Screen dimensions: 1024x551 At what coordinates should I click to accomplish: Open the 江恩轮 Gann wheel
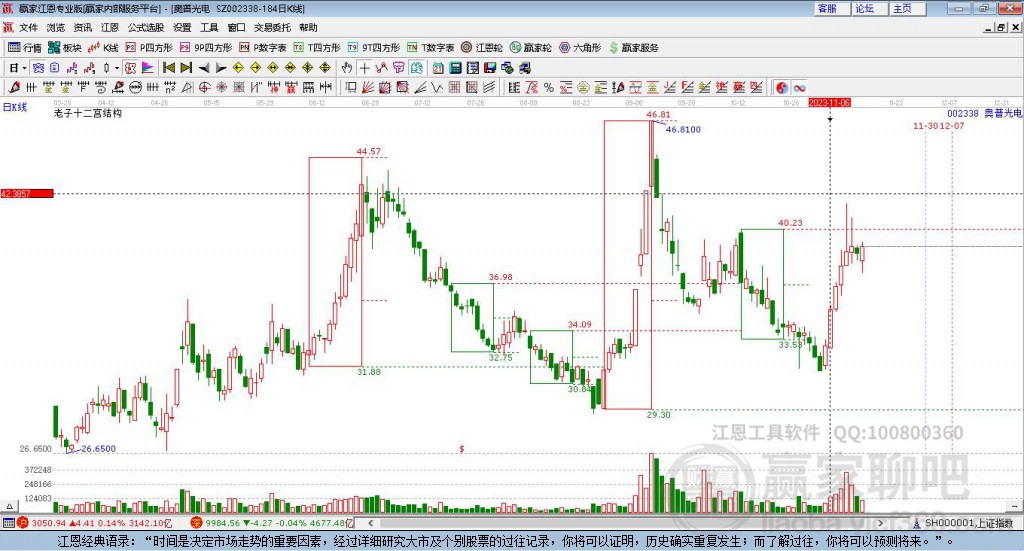click(x=482, y=48)
